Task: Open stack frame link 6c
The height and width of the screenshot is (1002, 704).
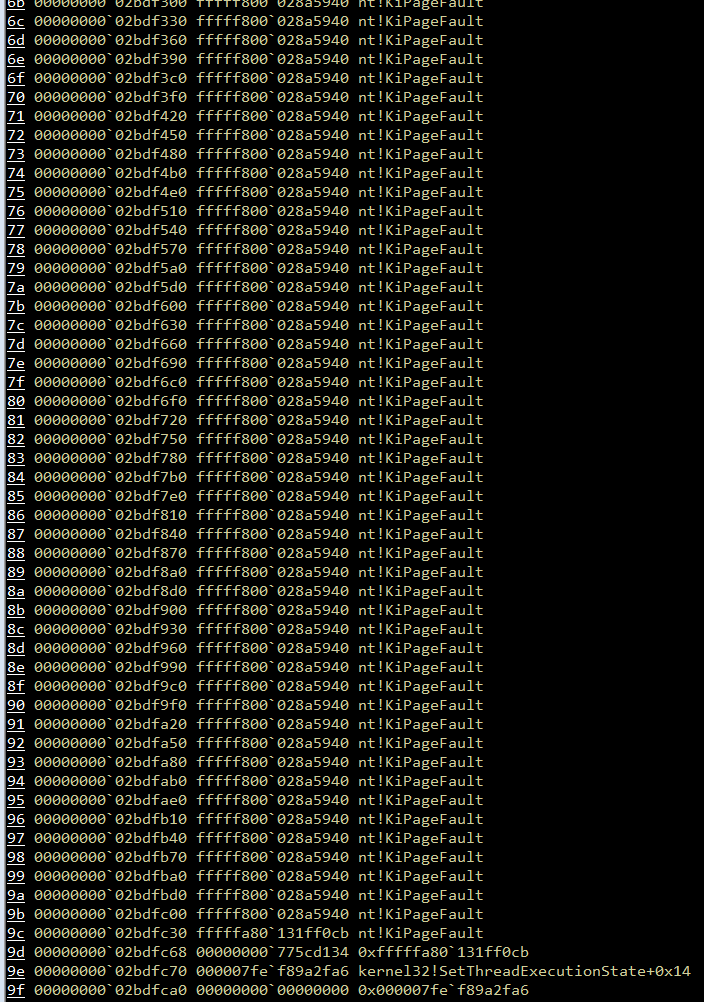Action: click(16, 21)
